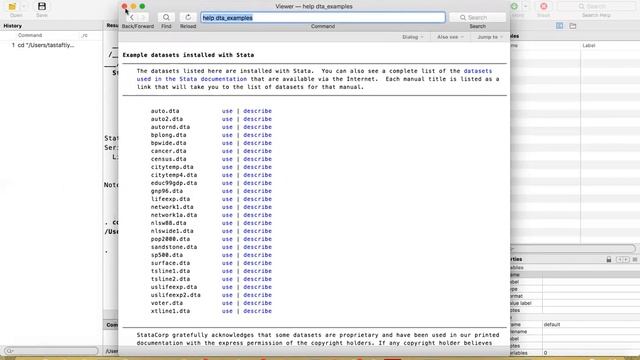
Task: Click the grip icon right of Properties arrows
Action: point(635,259)
